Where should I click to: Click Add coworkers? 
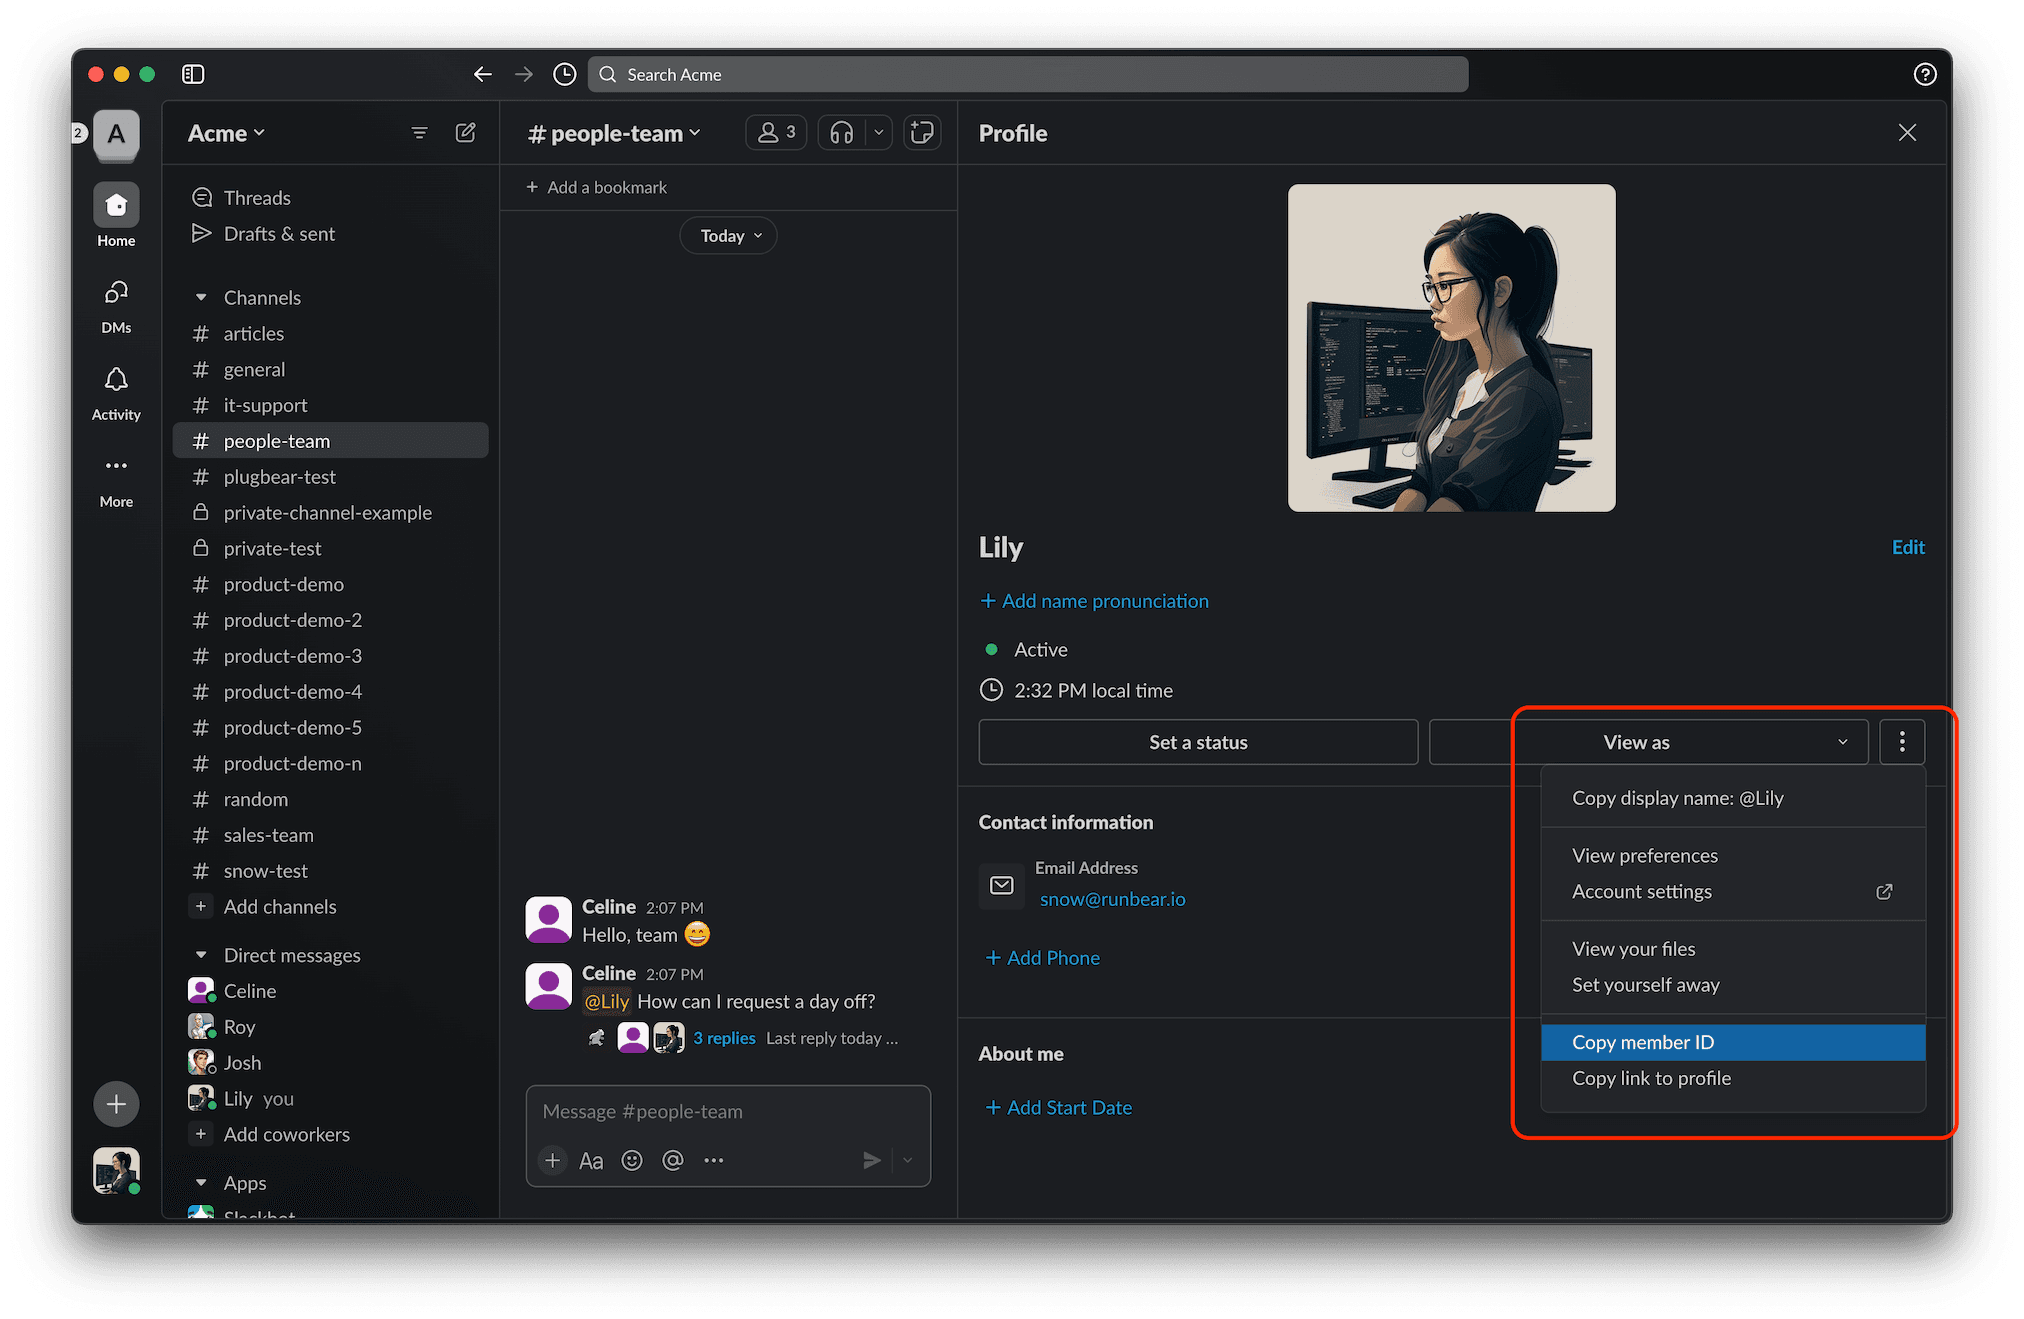click(331, 1134)
